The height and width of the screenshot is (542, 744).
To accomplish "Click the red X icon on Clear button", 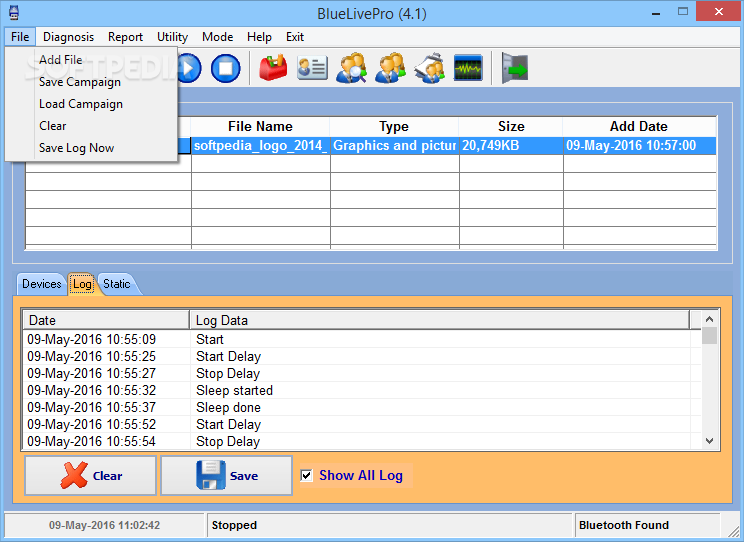I will [74, 475].
